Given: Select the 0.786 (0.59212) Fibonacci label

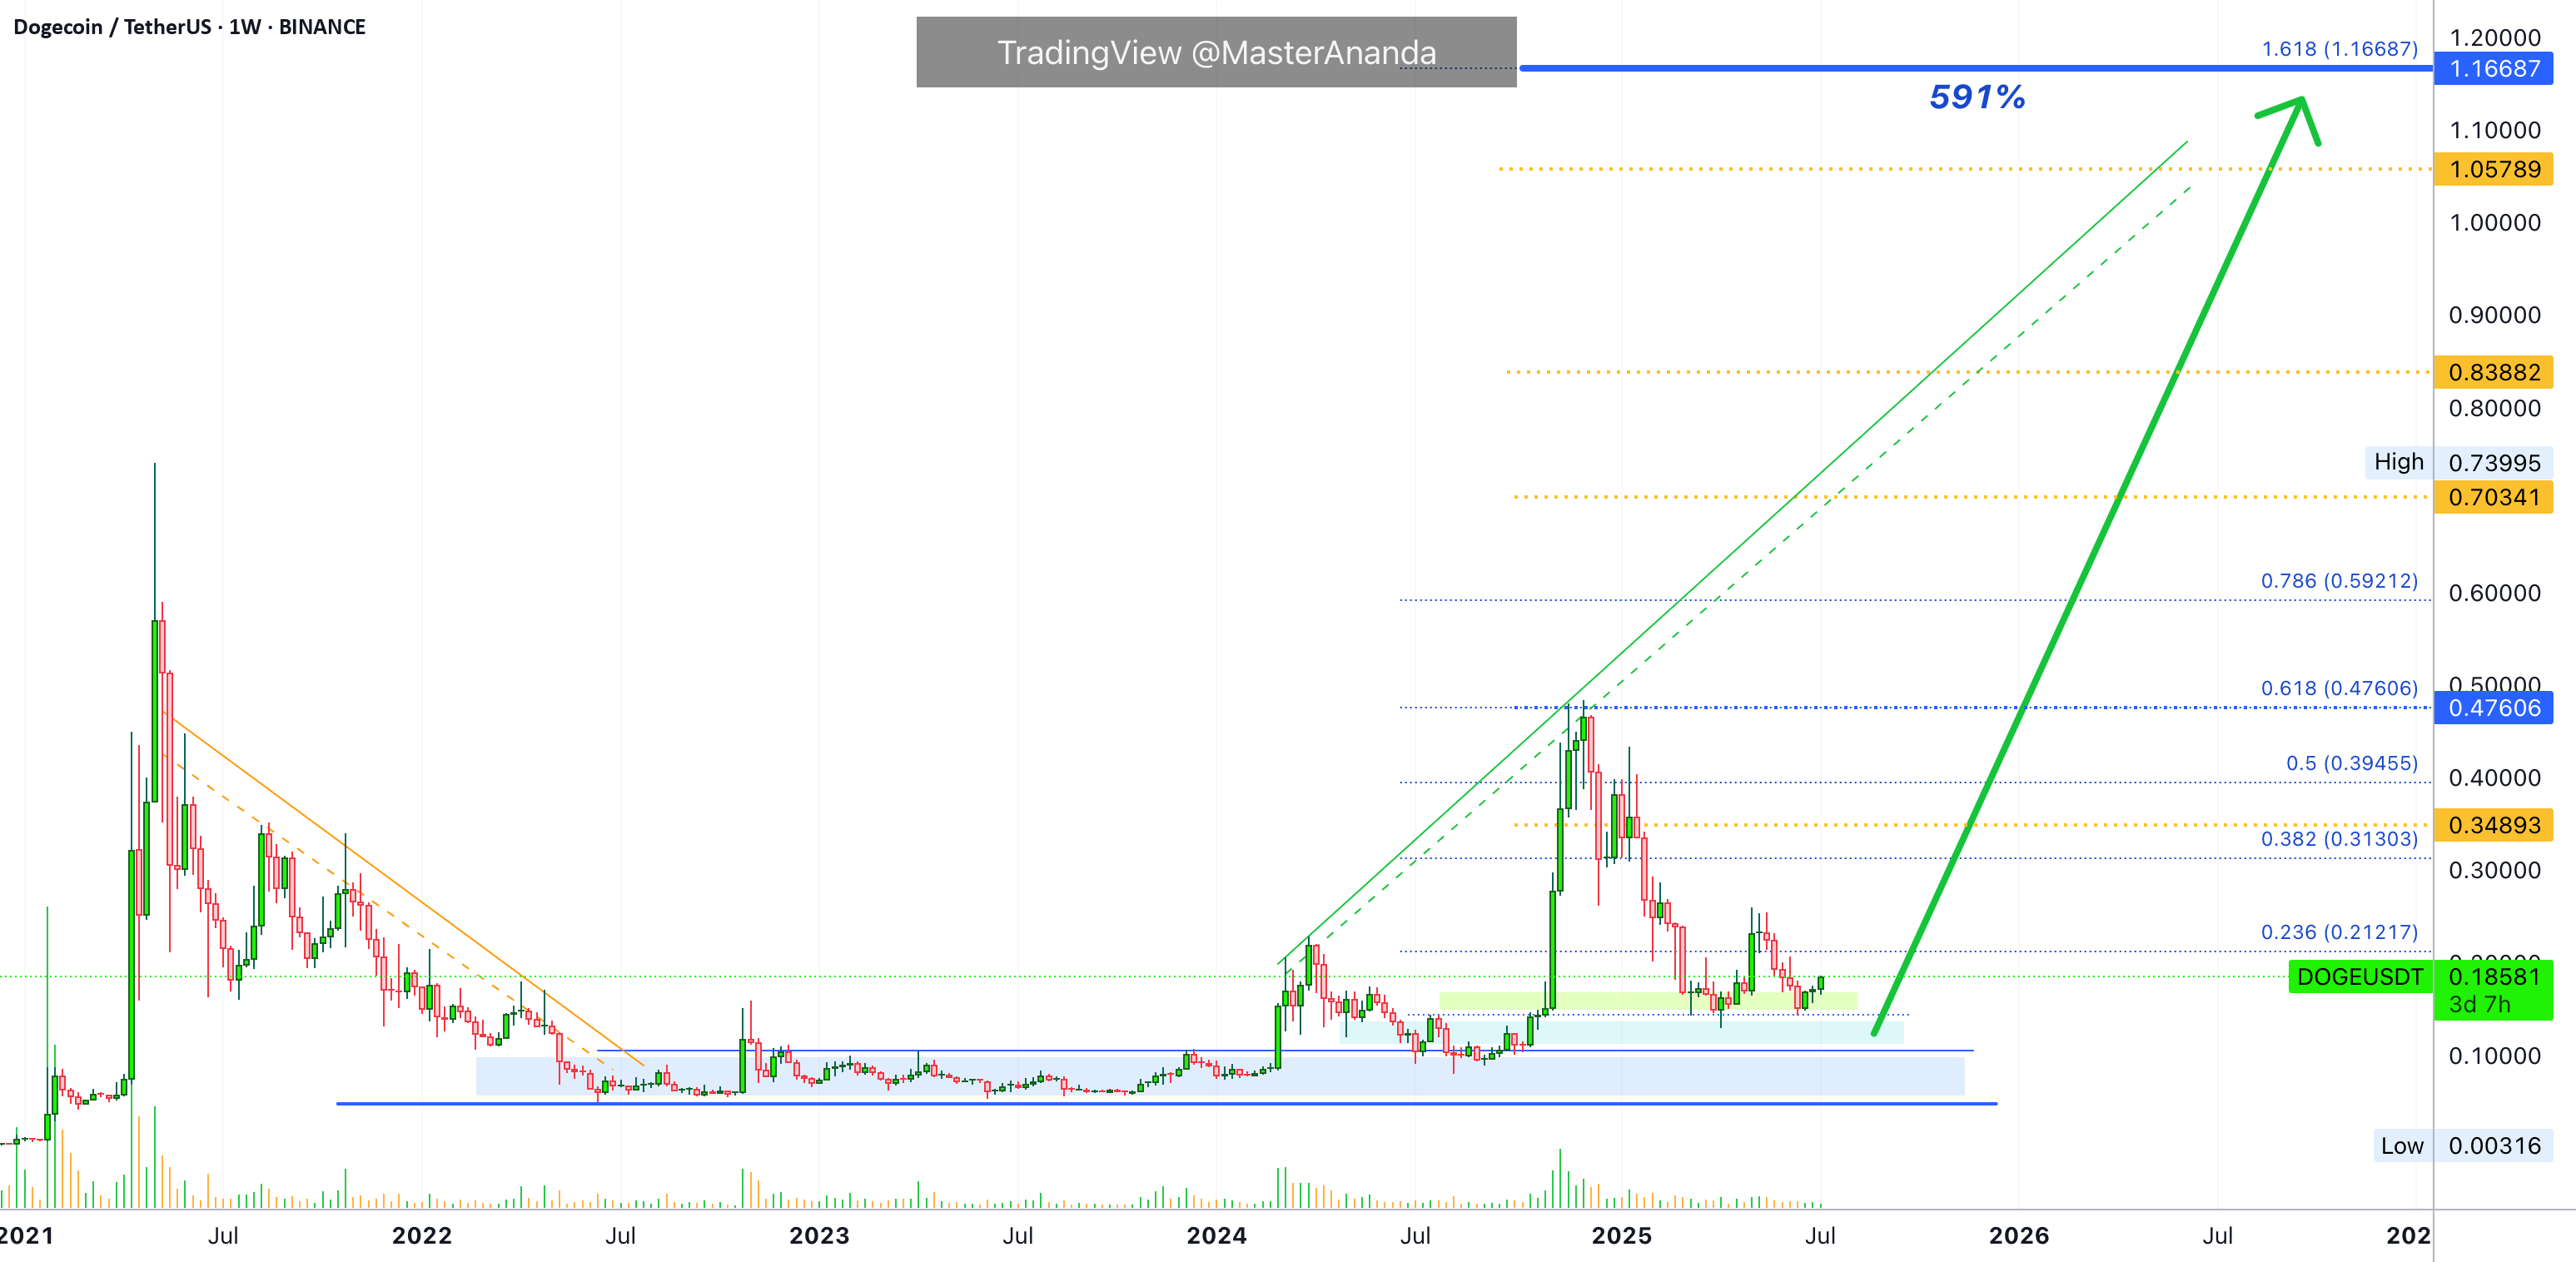Looking at the screenshot, I should click(2339, 580).
